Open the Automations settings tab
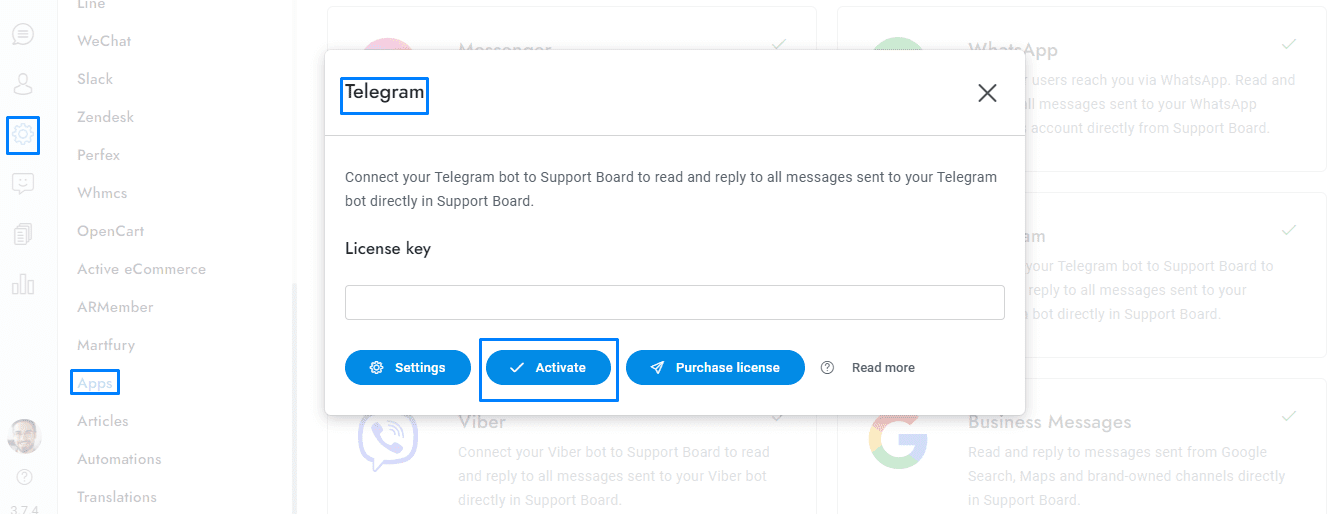The image size is (1327, 514). tap(119, 459)
